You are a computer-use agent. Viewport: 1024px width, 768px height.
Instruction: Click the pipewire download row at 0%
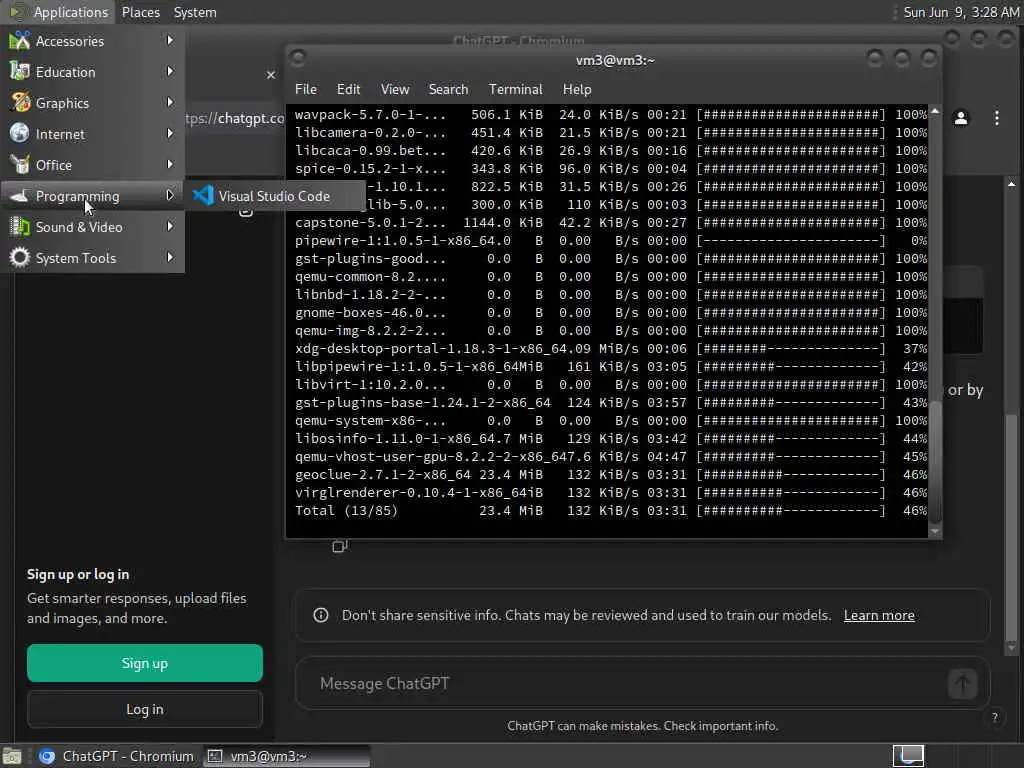[x=610, y=240]
